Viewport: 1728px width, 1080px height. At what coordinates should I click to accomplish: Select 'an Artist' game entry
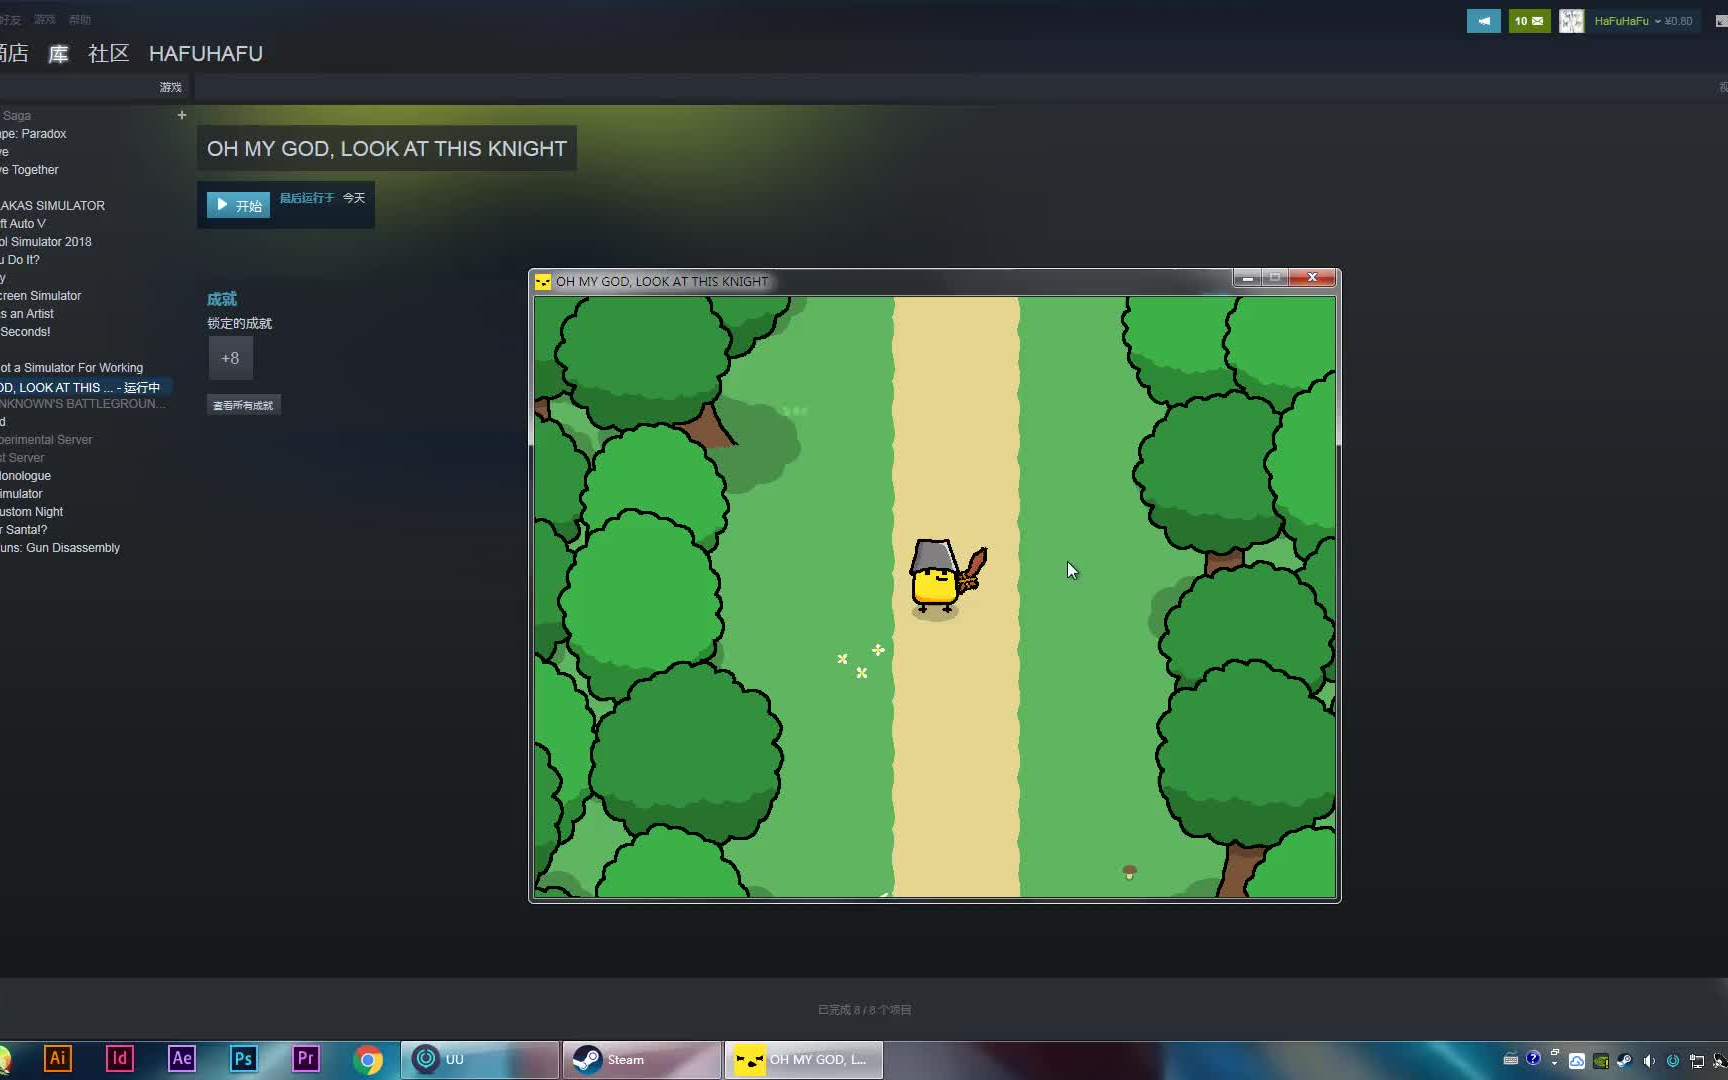pyautogui.click(x=27, y=313)
